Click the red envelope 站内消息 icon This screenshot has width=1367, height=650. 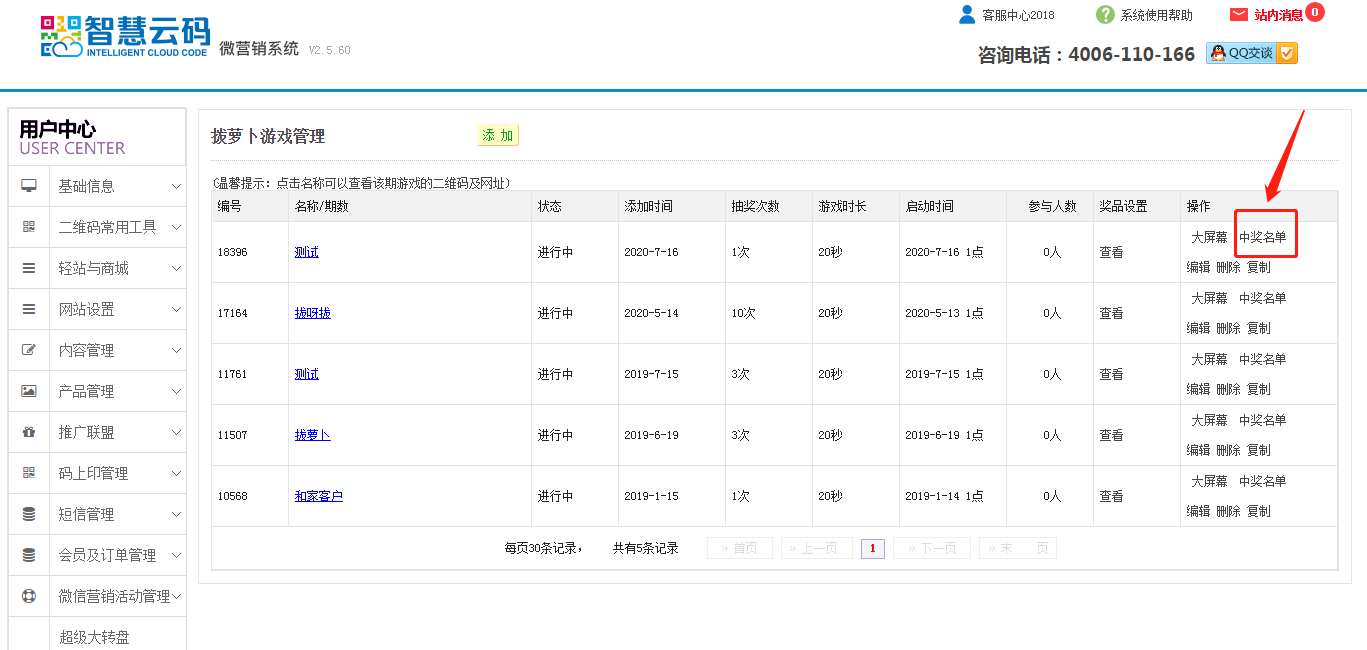1239,15
